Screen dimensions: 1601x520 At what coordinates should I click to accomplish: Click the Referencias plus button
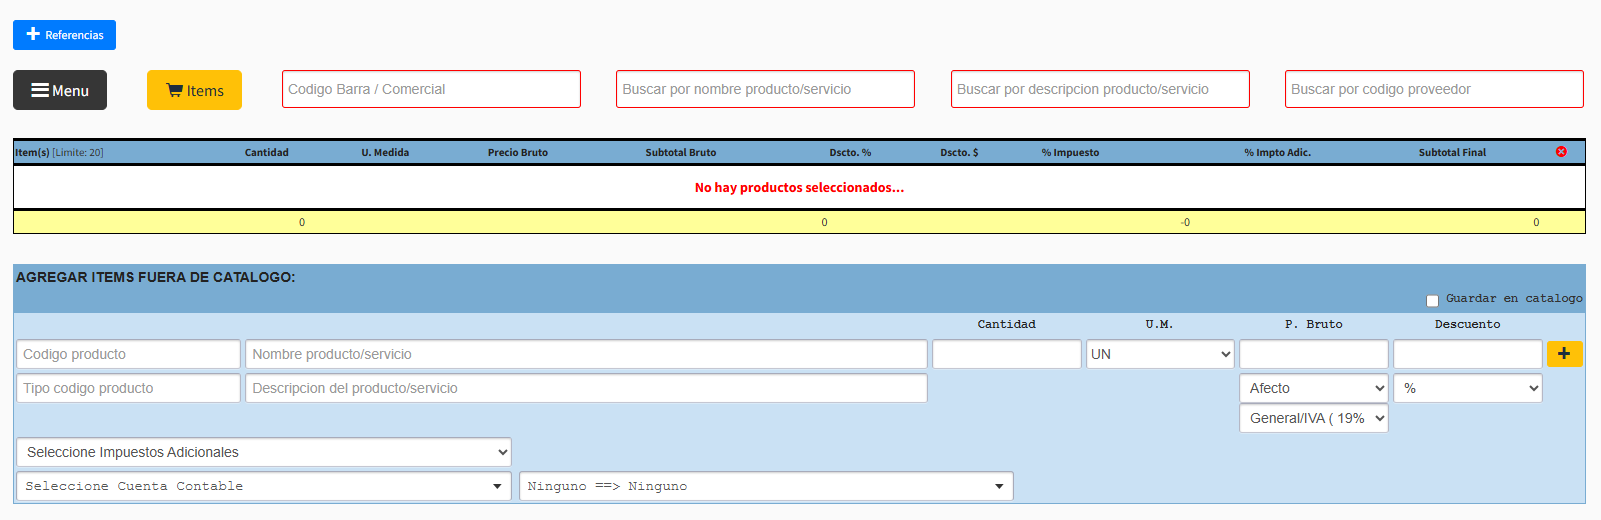click(x=64, y=35)
